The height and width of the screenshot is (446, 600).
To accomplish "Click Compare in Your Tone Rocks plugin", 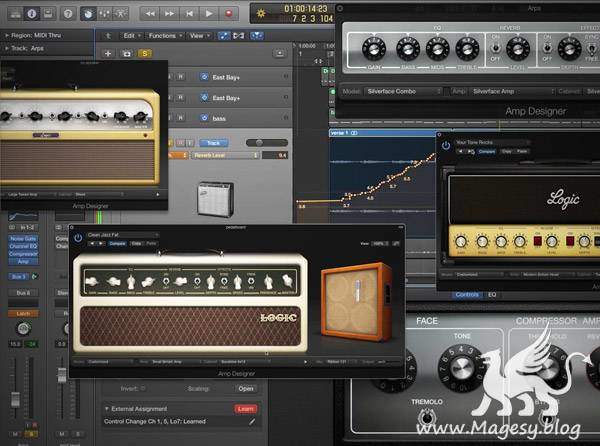I will 487,151.
